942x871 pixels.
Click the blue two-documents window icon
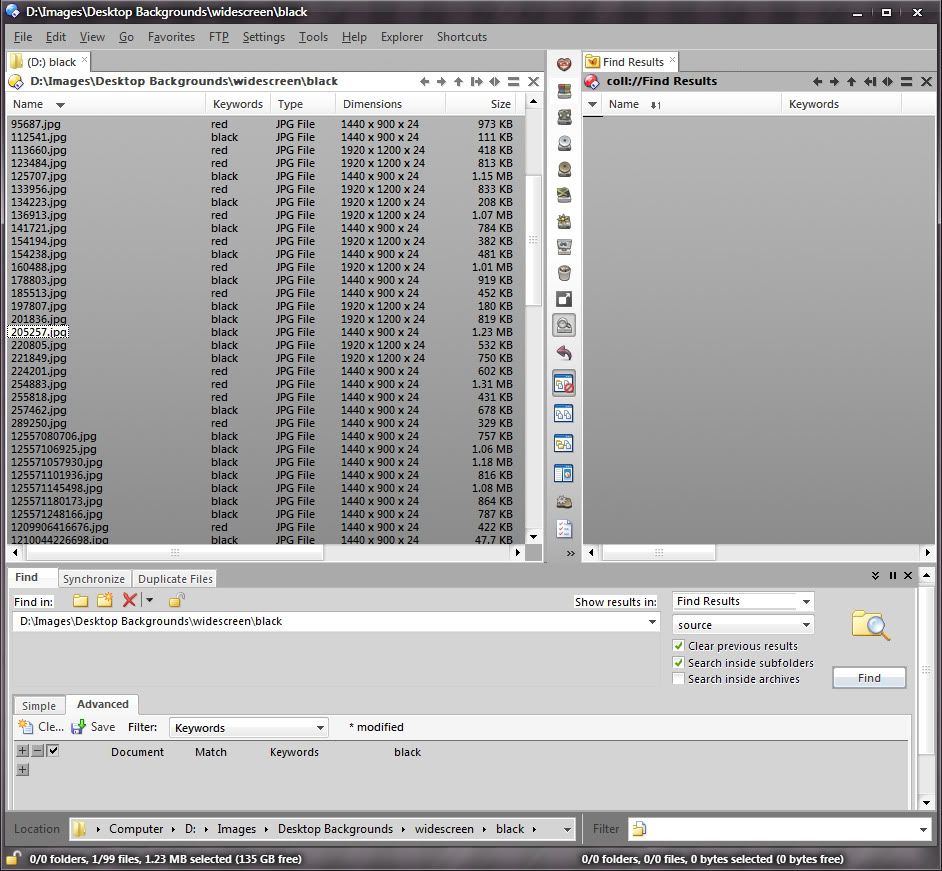pyautogui.click(x=564, y=413)
